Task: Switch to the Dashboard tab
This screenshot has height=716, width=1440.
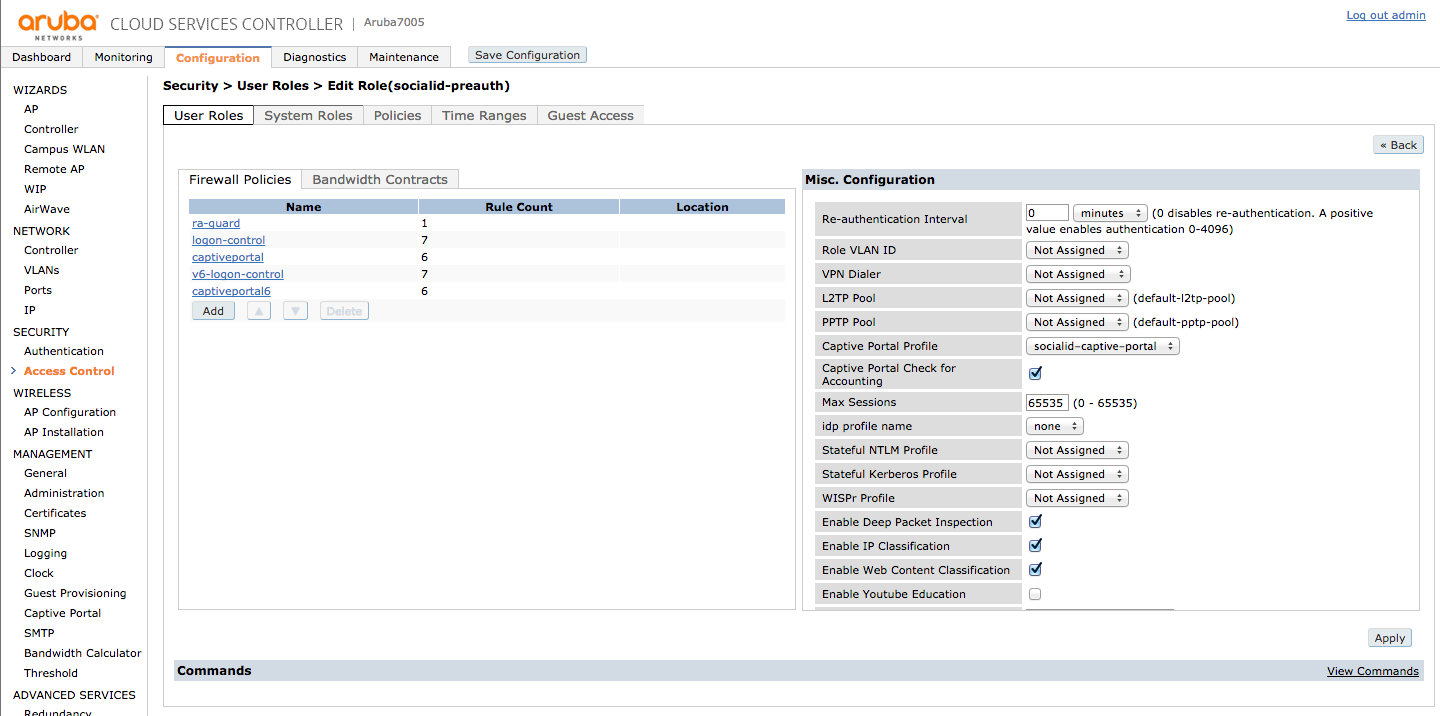Action: click(42, 57)
